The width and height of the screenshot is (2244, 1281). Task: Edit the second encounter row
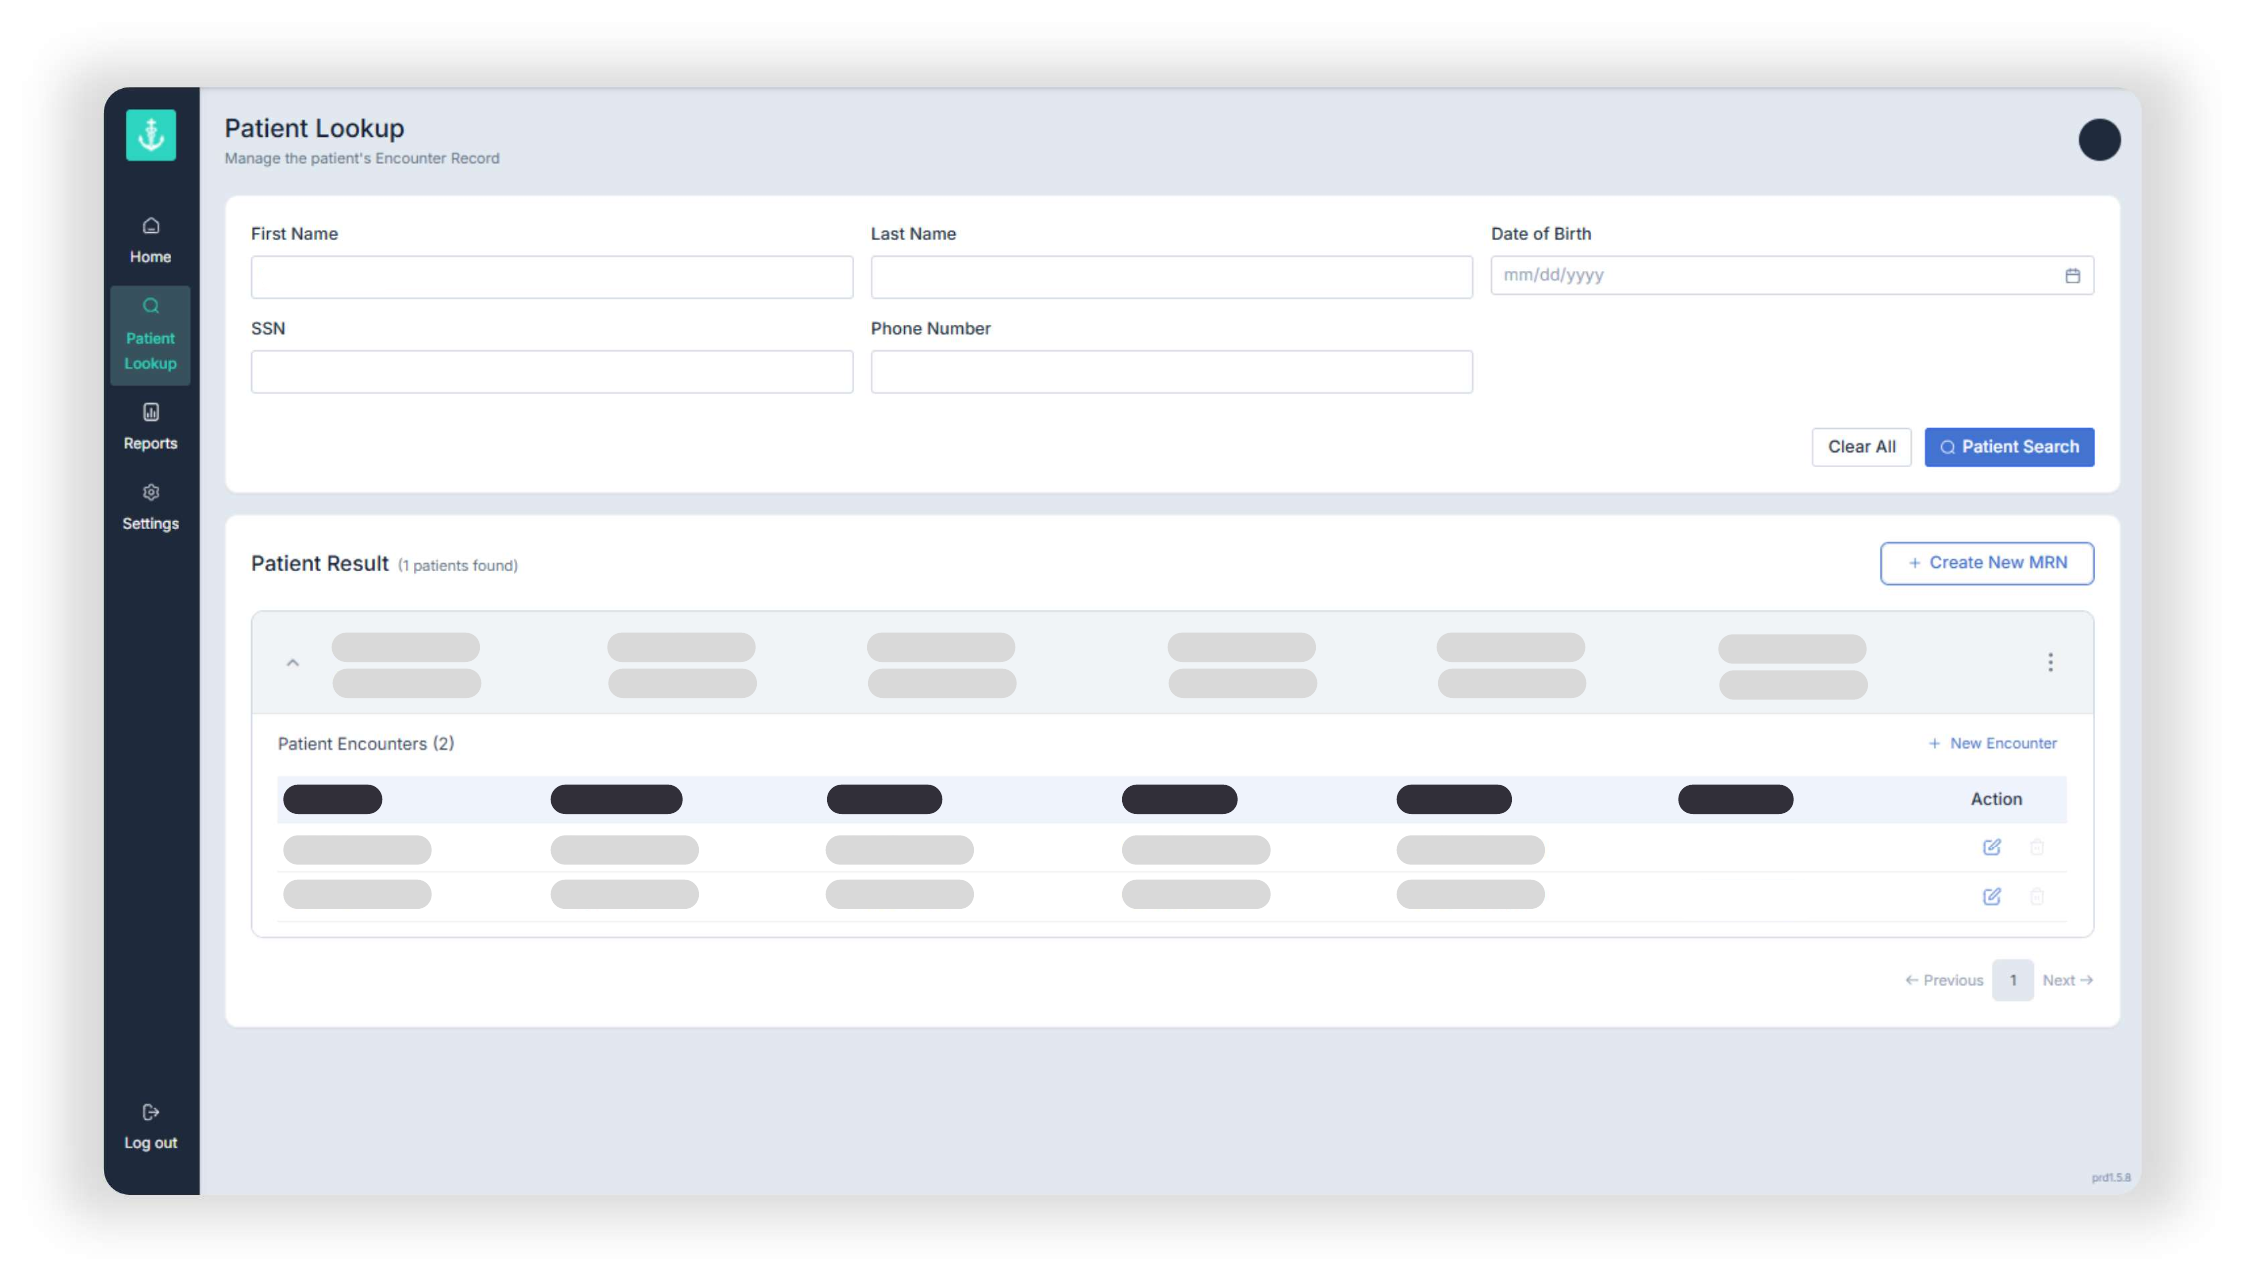click(1991, 896)
